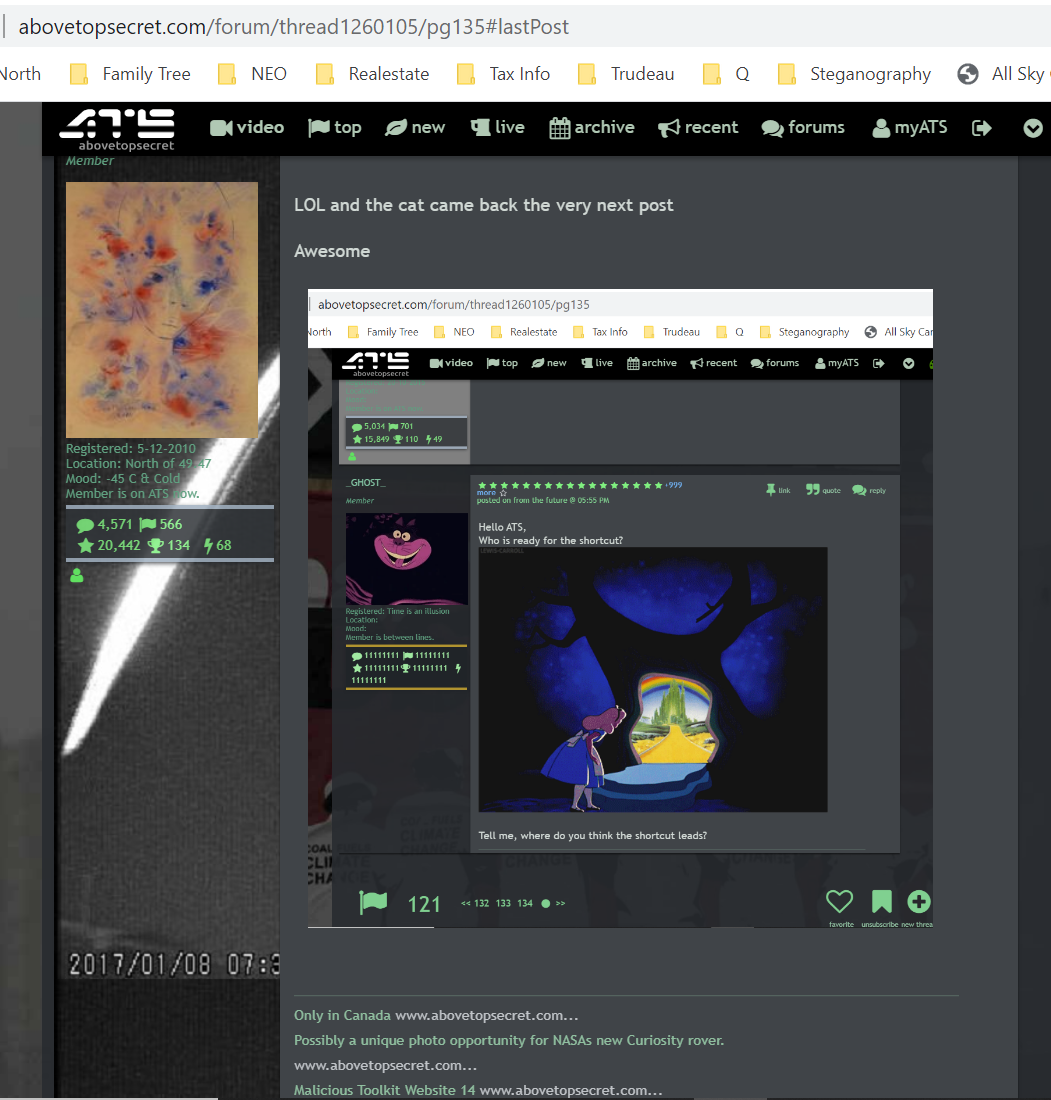
Task: Expand the circled chevron dropdown in nav bar
Action: (1033, 128)
